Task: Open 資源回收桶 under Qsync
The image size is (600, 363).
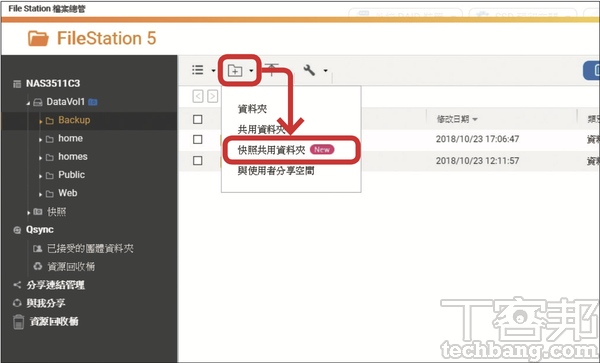Action: (71, 267)
